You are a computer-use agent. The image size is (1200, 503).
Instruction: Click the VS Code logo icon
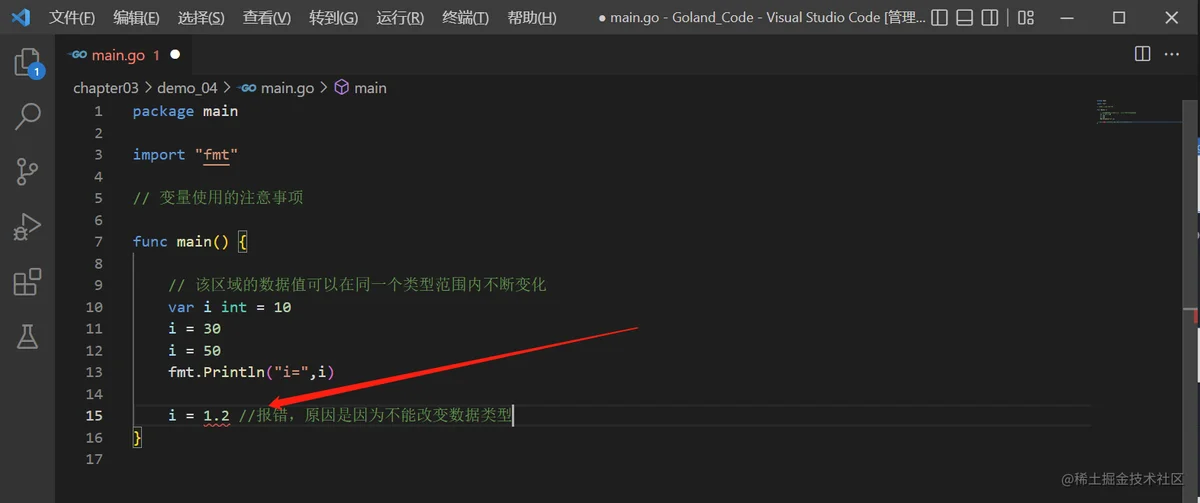(x=21, y=17)
